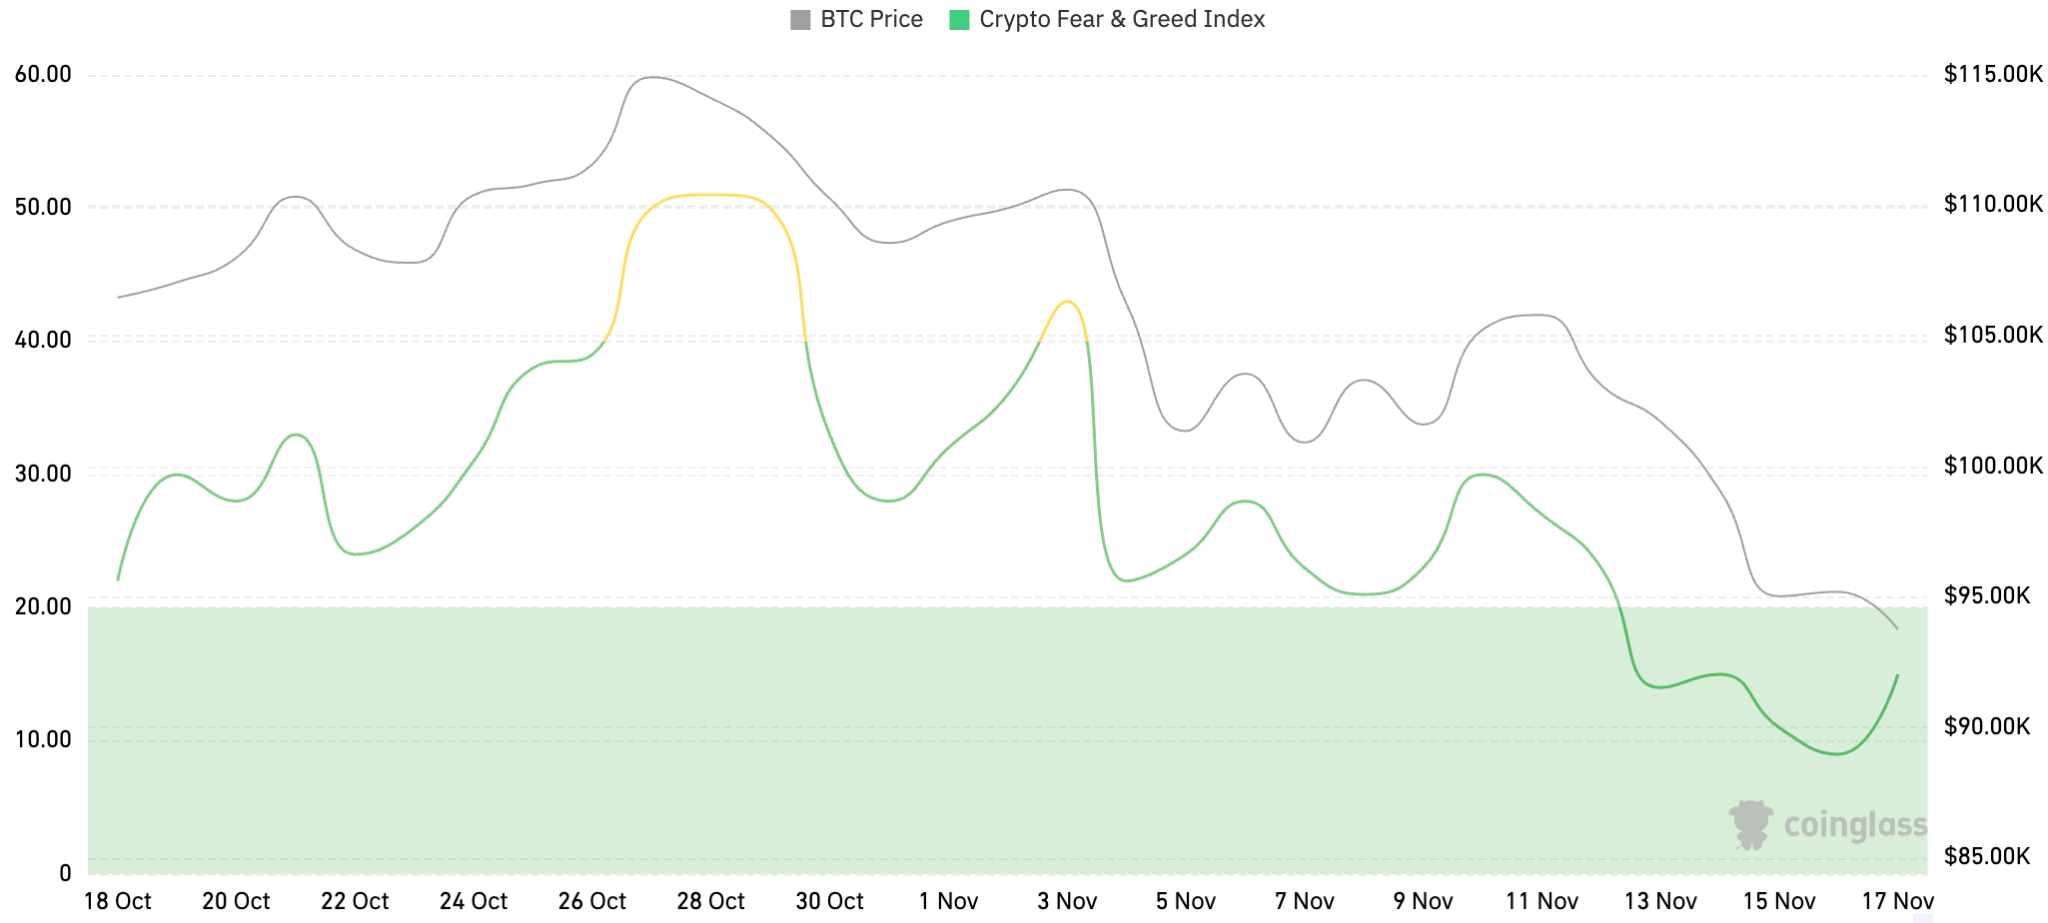
Task: Select the 18 Oct date label
Action: pos(118,901)
